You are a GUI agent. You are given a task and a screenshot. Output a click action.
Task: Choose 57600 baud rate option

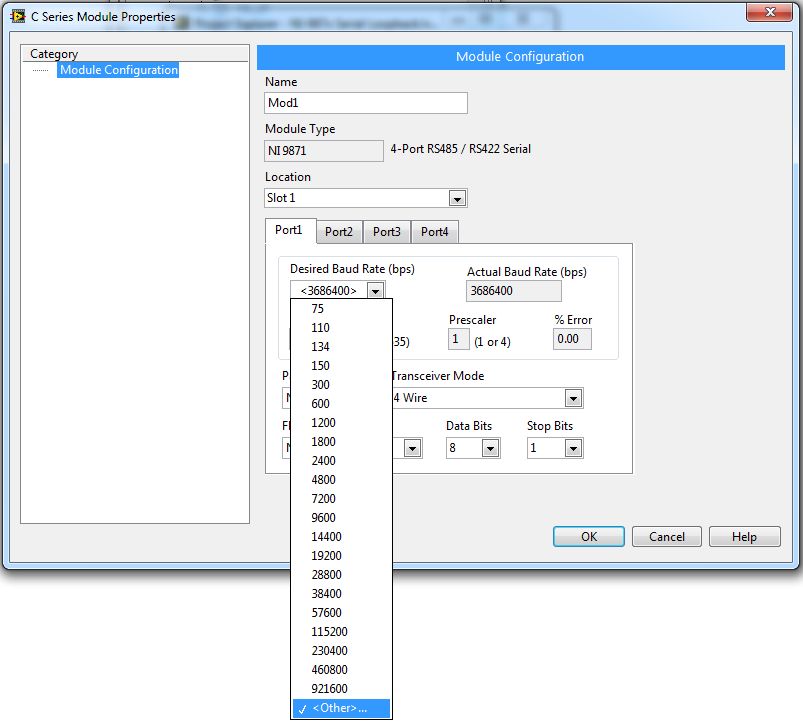pos(341,612)
